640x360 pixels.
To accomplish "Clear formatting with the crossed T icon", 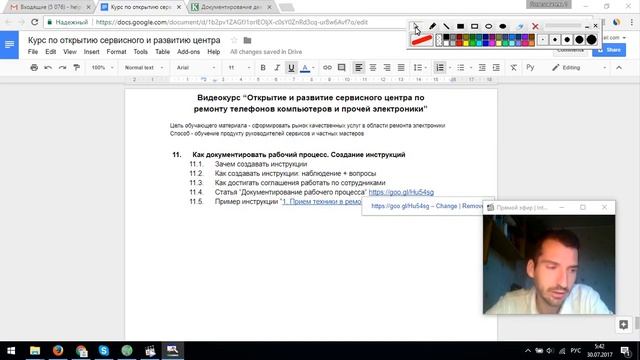I will click(513, 67).
